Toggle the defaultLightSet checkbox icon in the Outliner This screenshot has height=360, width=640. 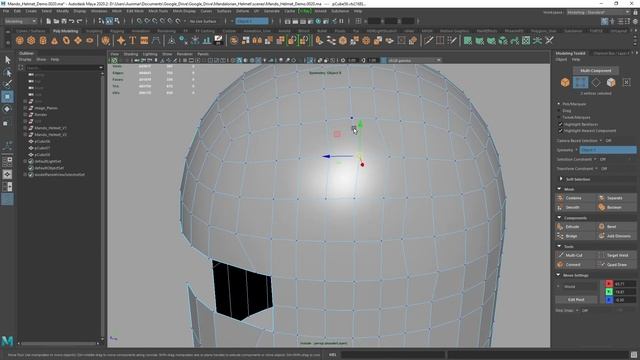pos(31,161)
